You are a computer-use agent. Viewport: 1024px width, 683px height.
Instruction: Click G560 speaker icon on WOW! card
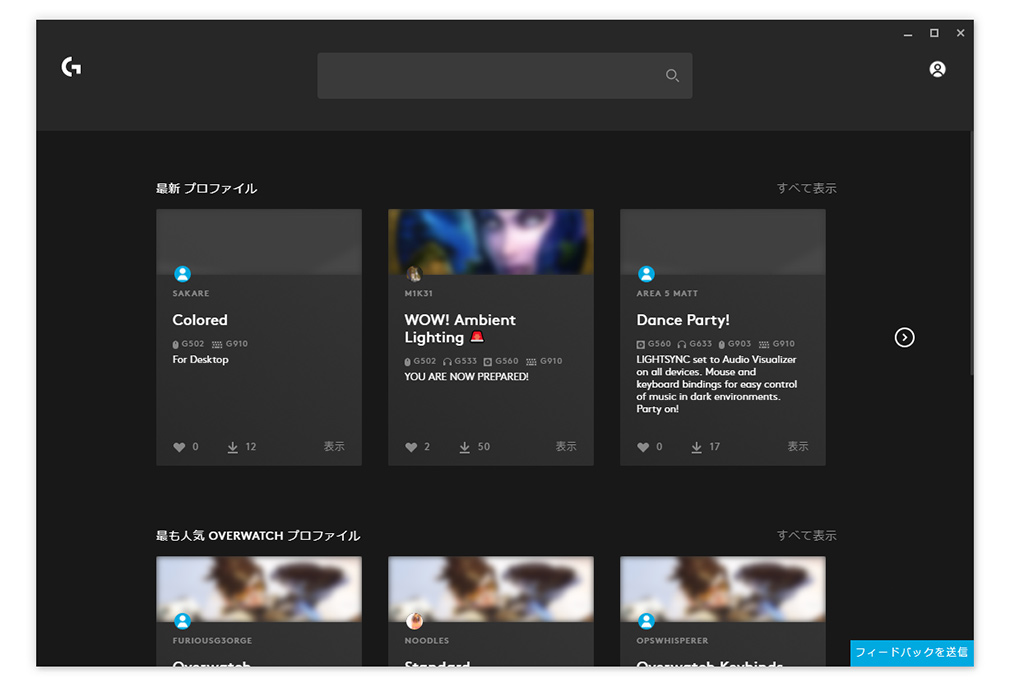click(x=487, y=361)
